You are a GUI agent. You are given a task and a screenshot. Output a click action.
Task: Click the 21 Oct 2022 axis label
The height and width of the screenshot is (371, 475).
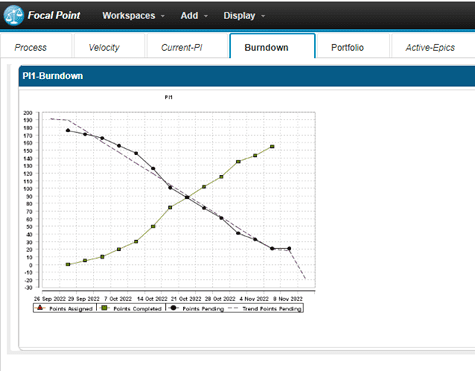186,299
